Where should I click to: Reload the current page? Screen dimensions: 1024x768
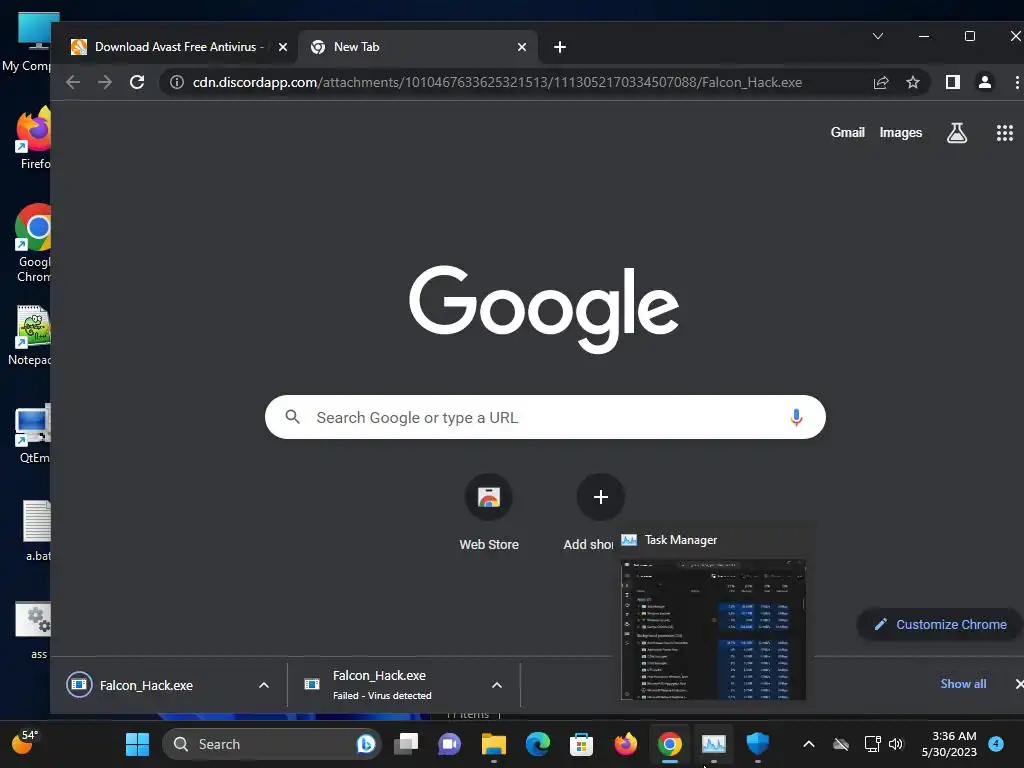[x=136, y=82]
